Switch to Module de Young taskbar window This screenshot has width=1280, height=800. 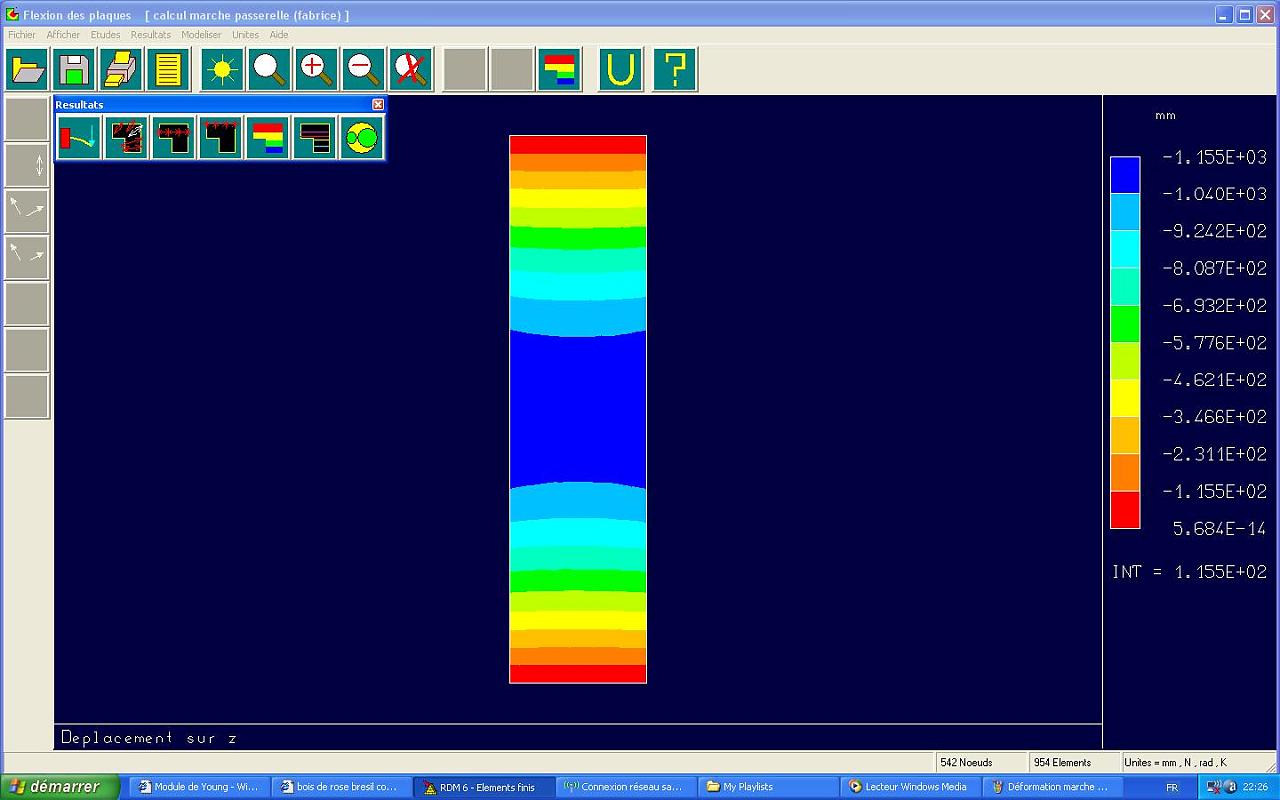click(x=199, y=787)
